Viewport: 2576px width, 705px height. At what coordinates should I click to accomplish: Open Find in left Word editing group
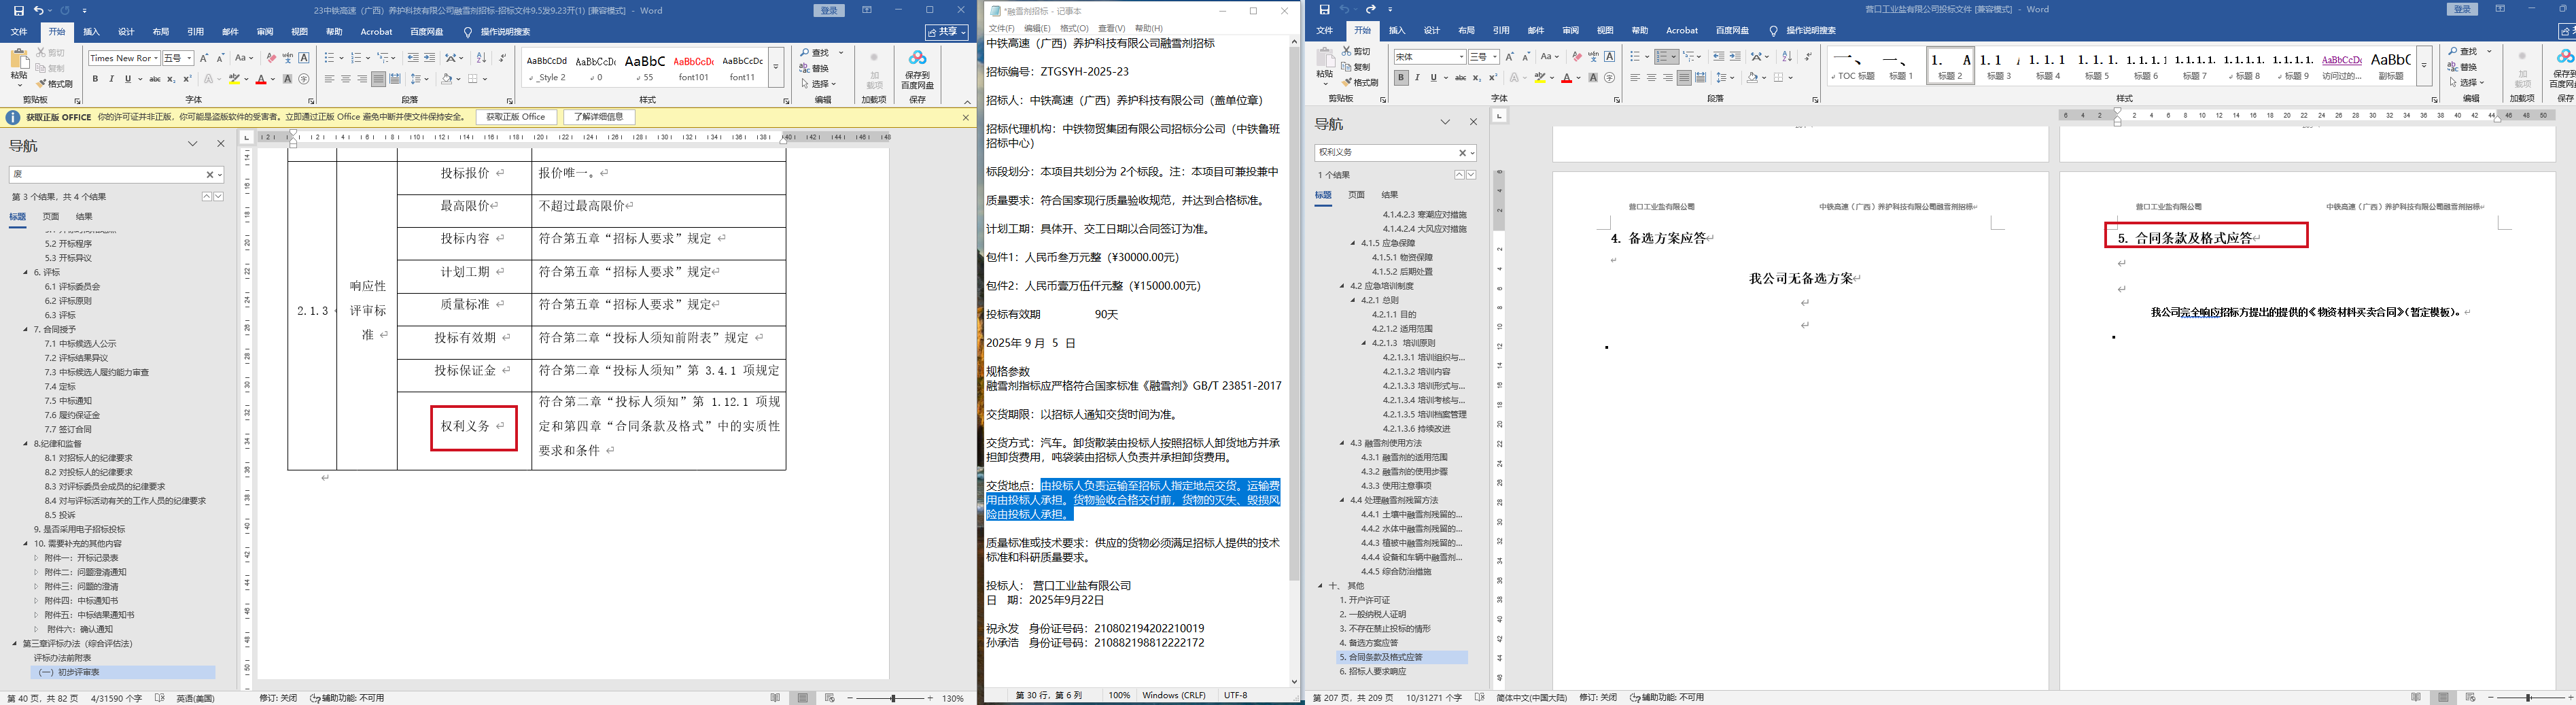(x=815, y=52)
